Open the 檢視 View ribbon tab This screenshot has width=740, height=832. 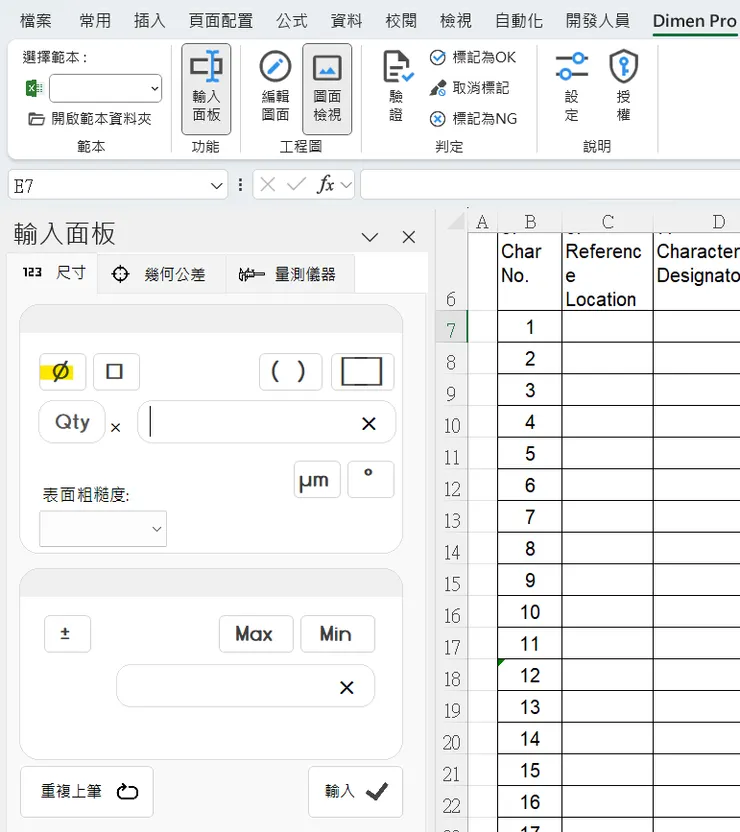tap(456, 21)
